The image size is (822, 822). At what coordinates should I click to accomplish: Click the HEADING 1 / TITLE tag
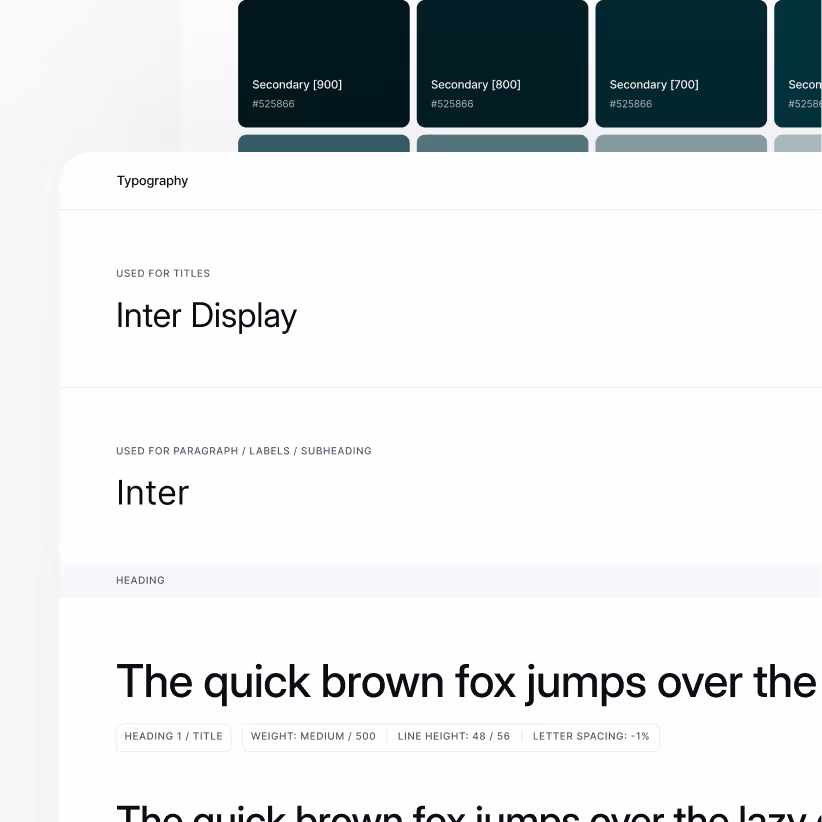[173, 737]
